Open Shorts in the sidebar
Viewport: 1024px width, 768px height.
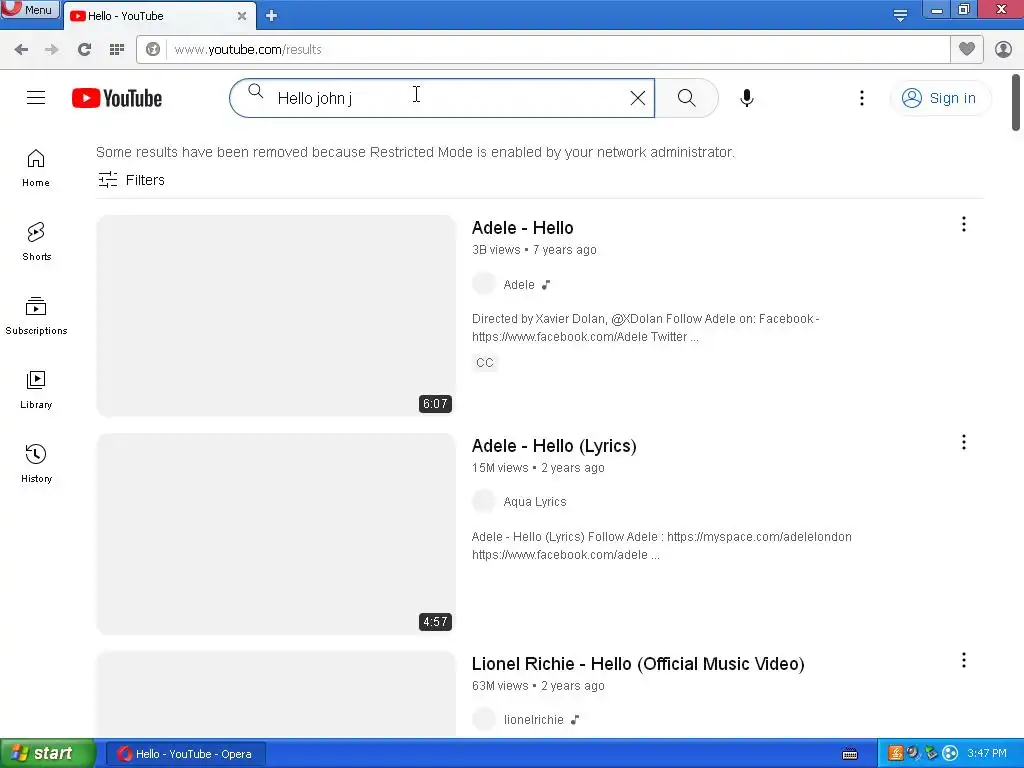pos(36,242)
